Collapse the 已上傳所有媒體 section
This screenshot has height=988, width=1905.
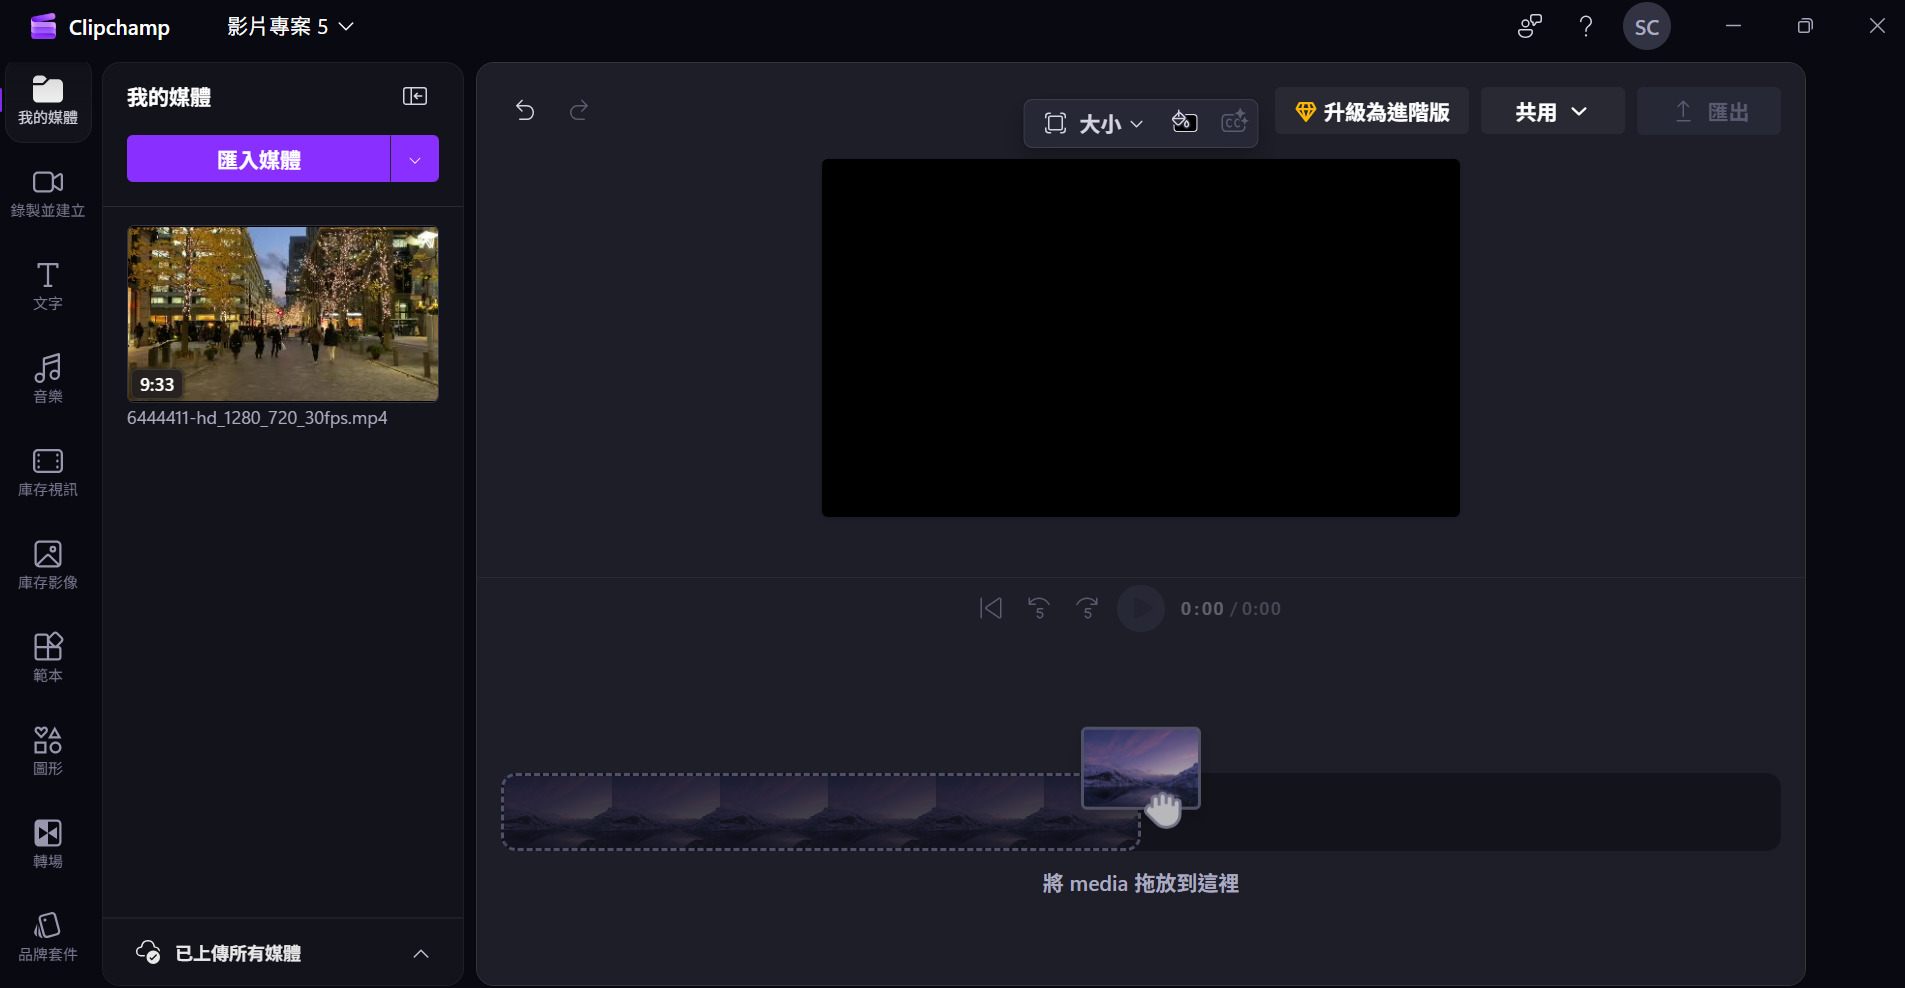pos(420,953)
